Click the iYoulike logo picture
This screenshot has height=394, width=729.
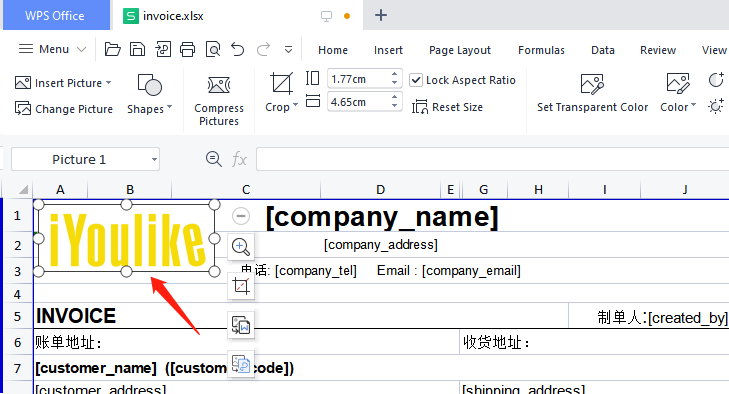click(x=126, y=238)
